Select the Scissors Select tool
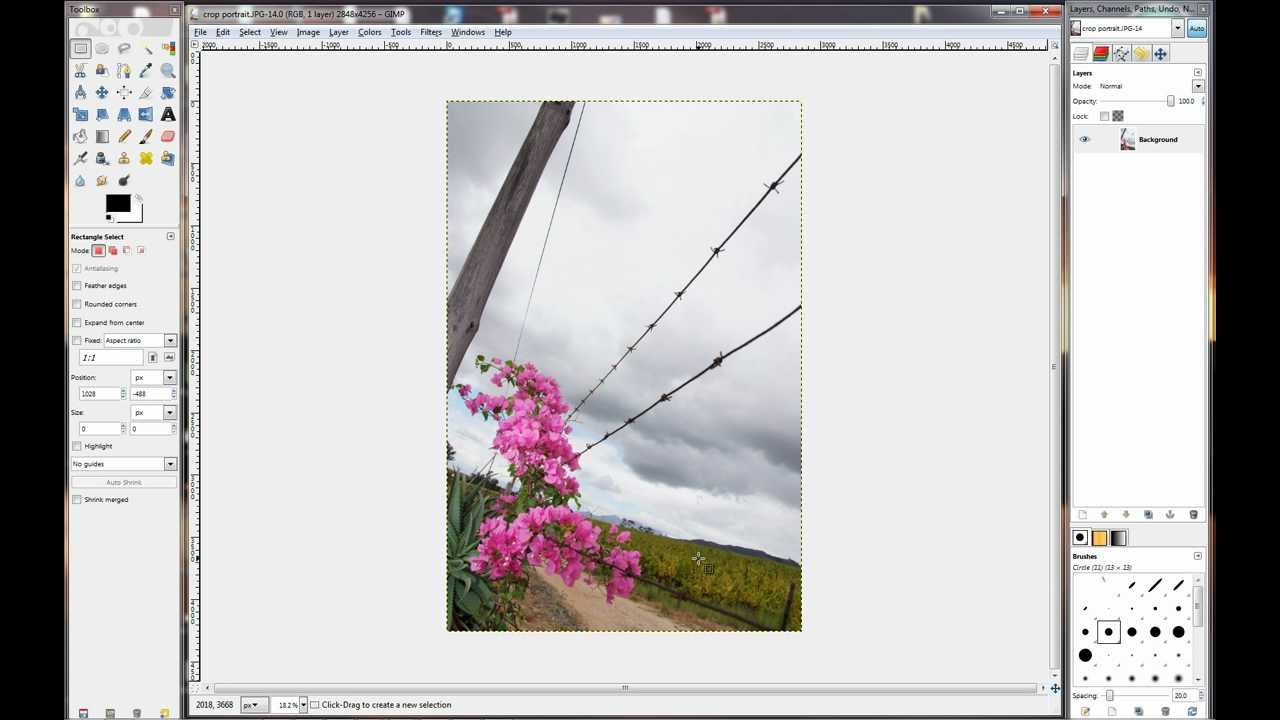This screenshot has height=720, width=1280. click(80, 70)
